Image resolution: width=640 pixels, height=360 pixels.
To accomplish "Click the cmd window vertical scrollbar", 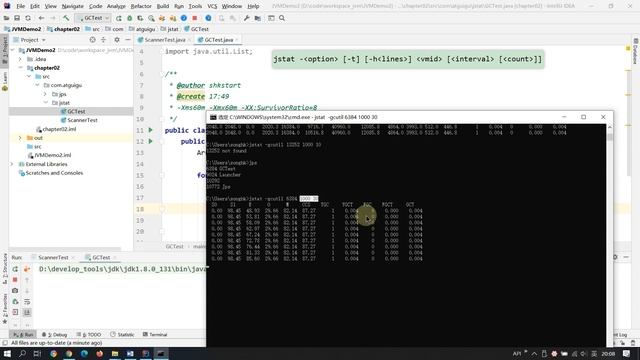I will pos(609,235).
